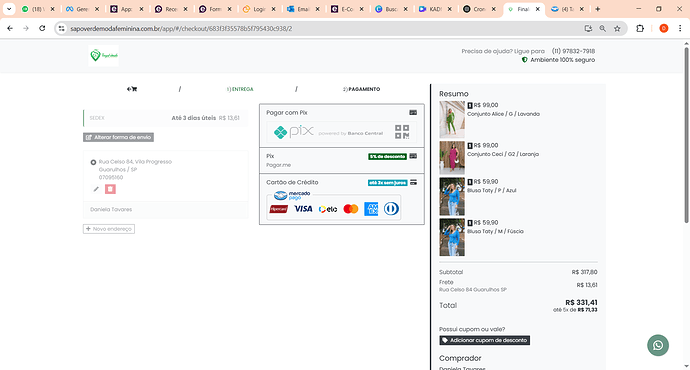This screenshot has height=370, width=690.
Task: Choose the Pix Pagar.me payment option
Action: tap(341, 161)
